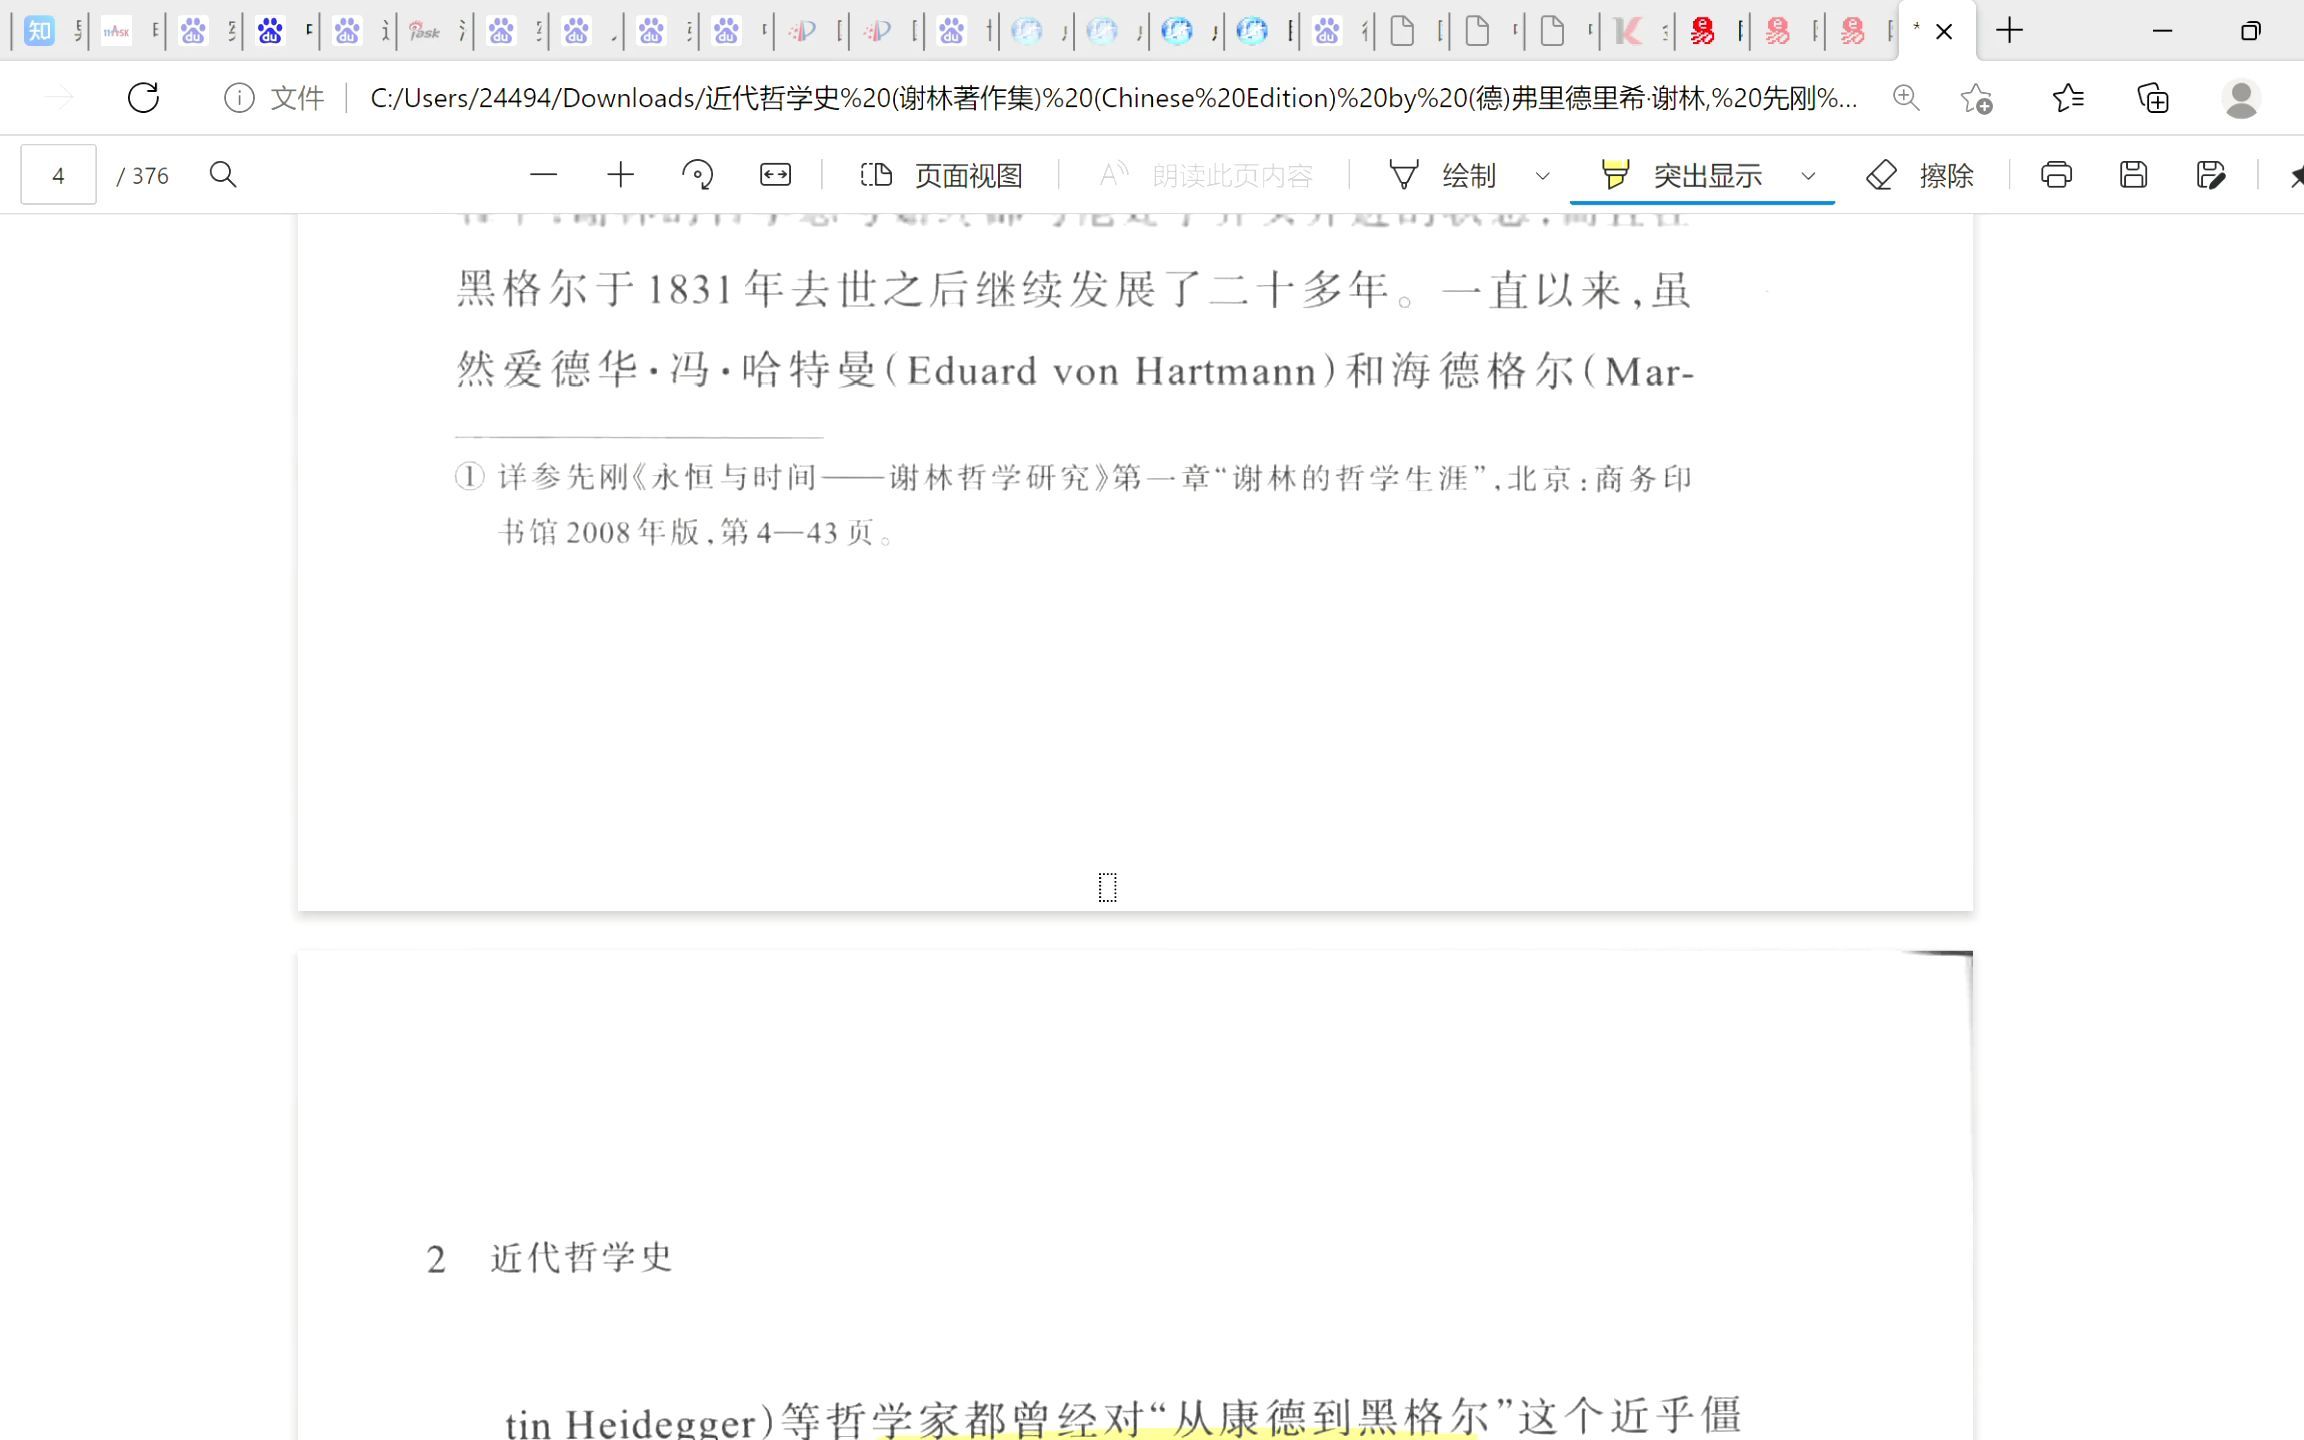
Task: Click footnote ① citing 永恒与时间
Action: pos(1073,478)
